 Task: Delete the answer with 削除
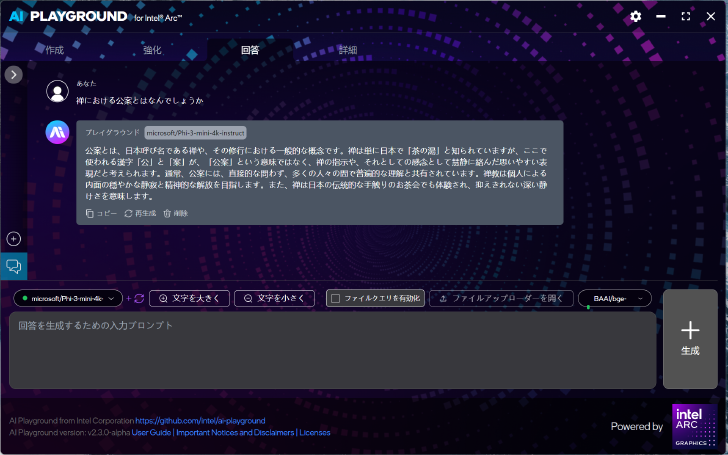pos(176,214)
